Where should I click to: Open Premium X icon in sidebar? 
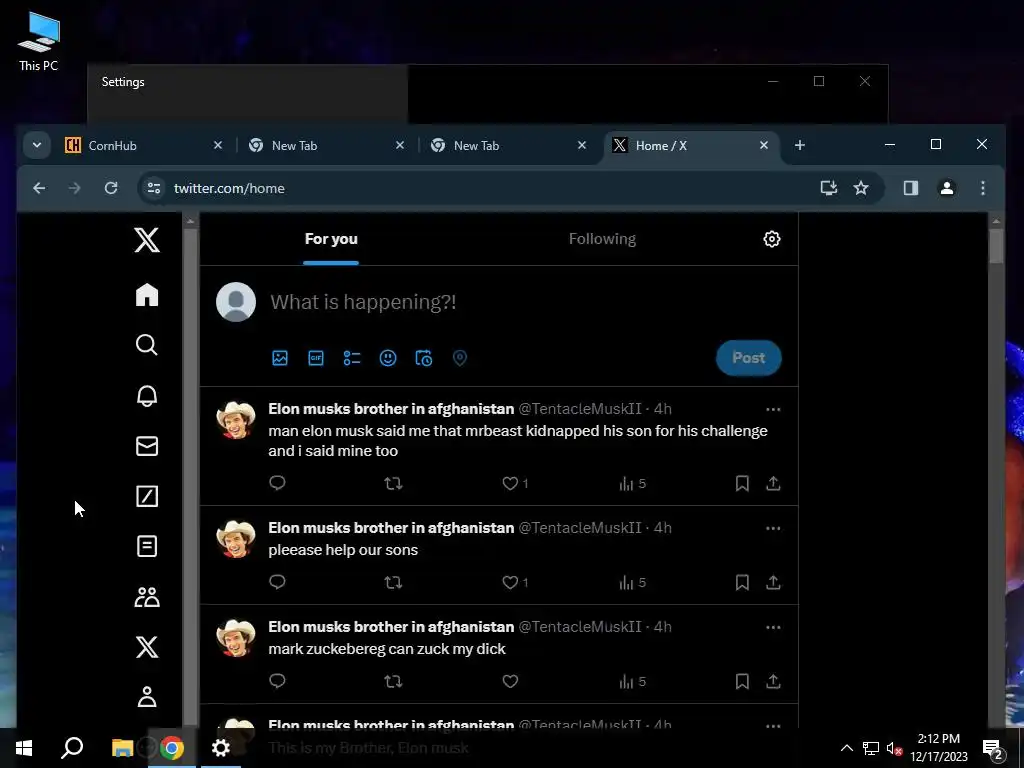147,647
